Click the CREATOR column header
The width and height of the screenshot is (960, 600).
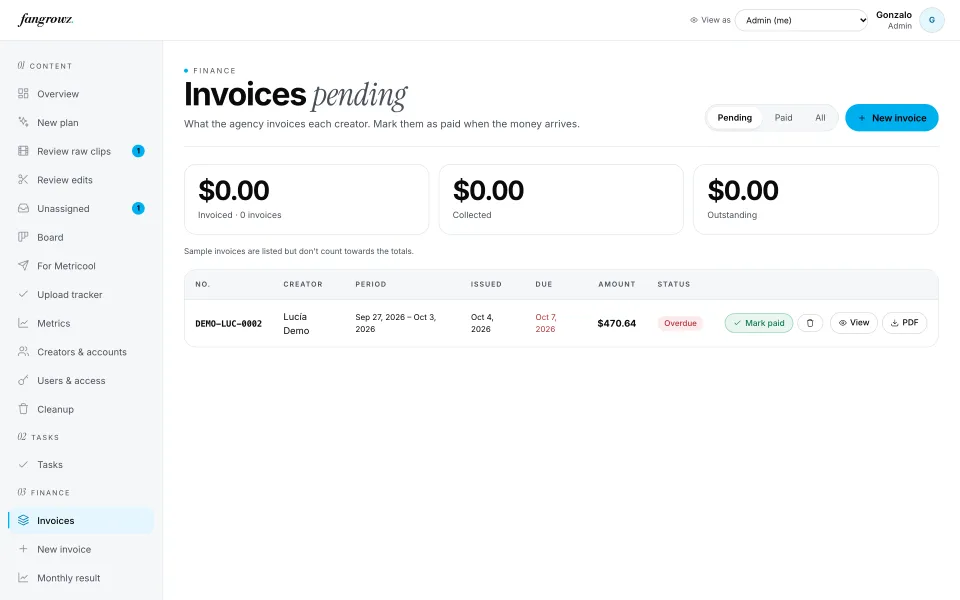click(302, 284)
